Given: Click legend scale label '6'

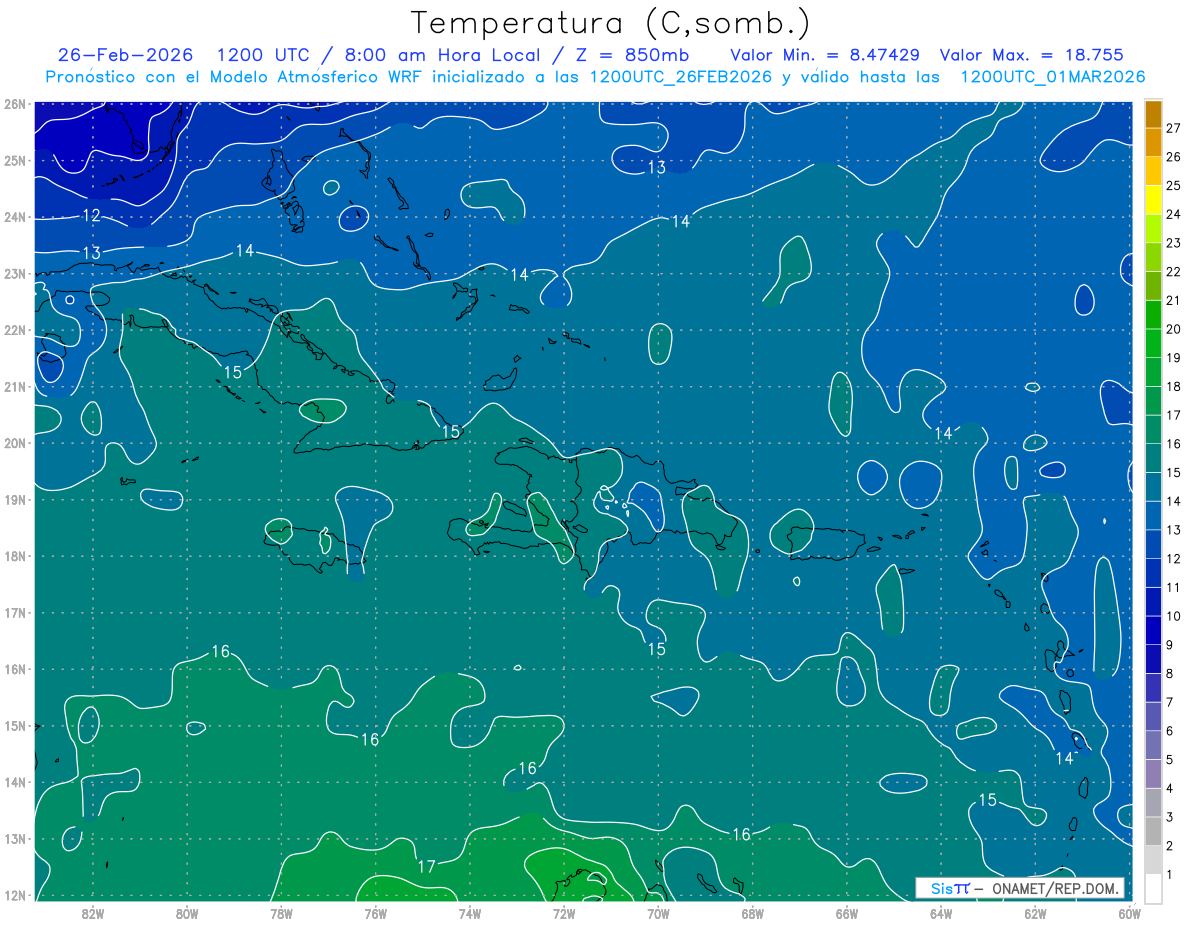Looking at the screenshot, I should (1170, 731).
